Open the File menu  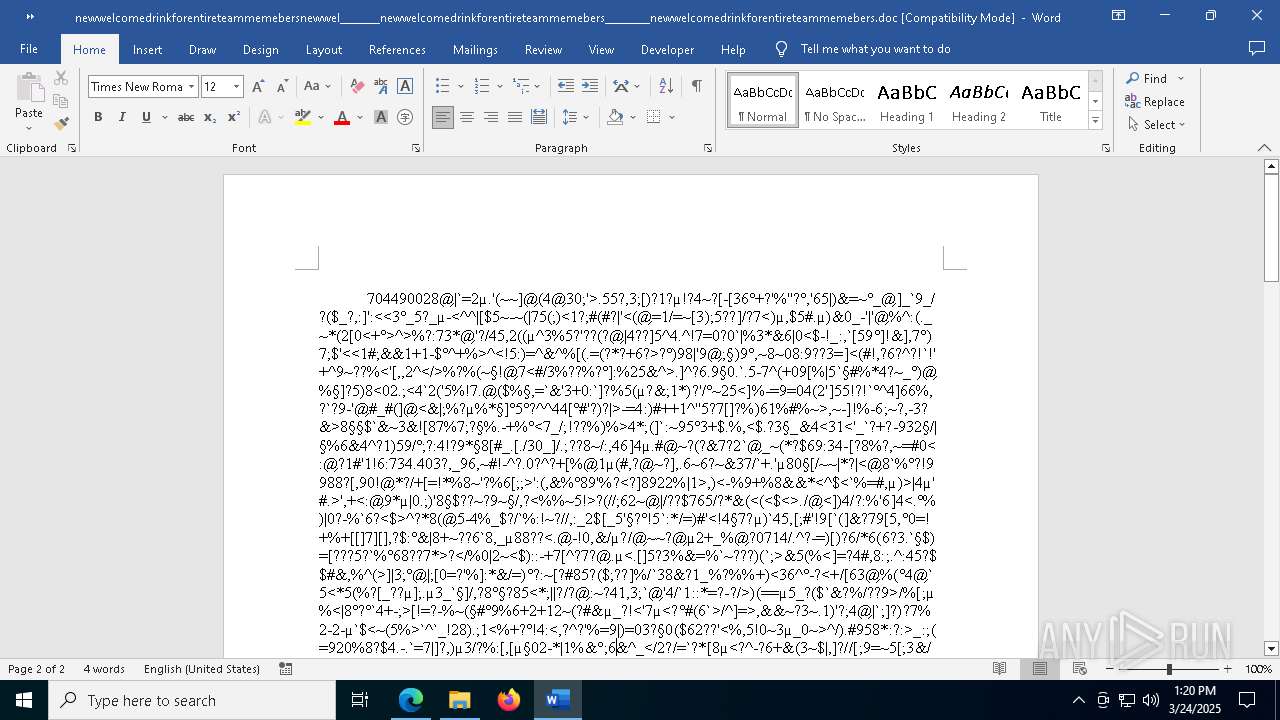click(29, 49)
